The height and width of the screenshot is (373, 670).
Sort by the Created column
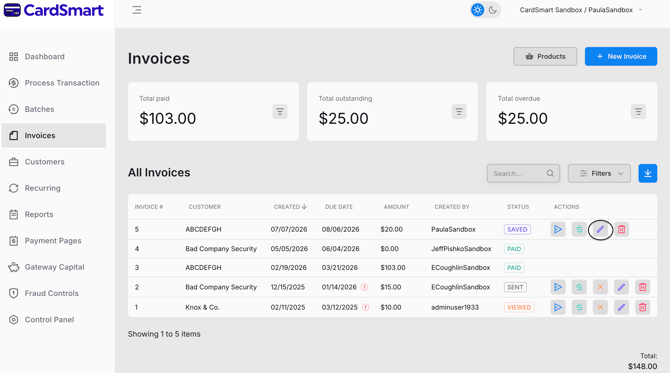[291, 207]
